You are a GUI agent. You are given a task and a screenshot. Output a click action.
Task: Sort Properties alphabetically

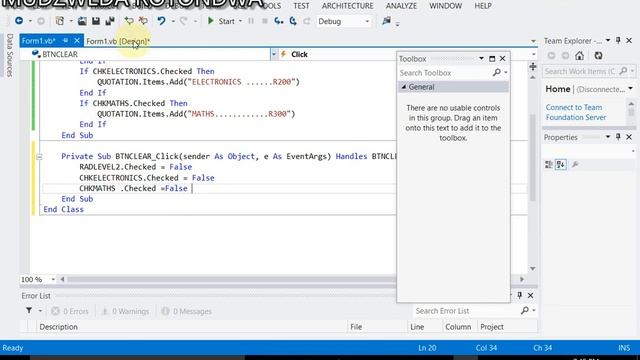click(561, 164)
